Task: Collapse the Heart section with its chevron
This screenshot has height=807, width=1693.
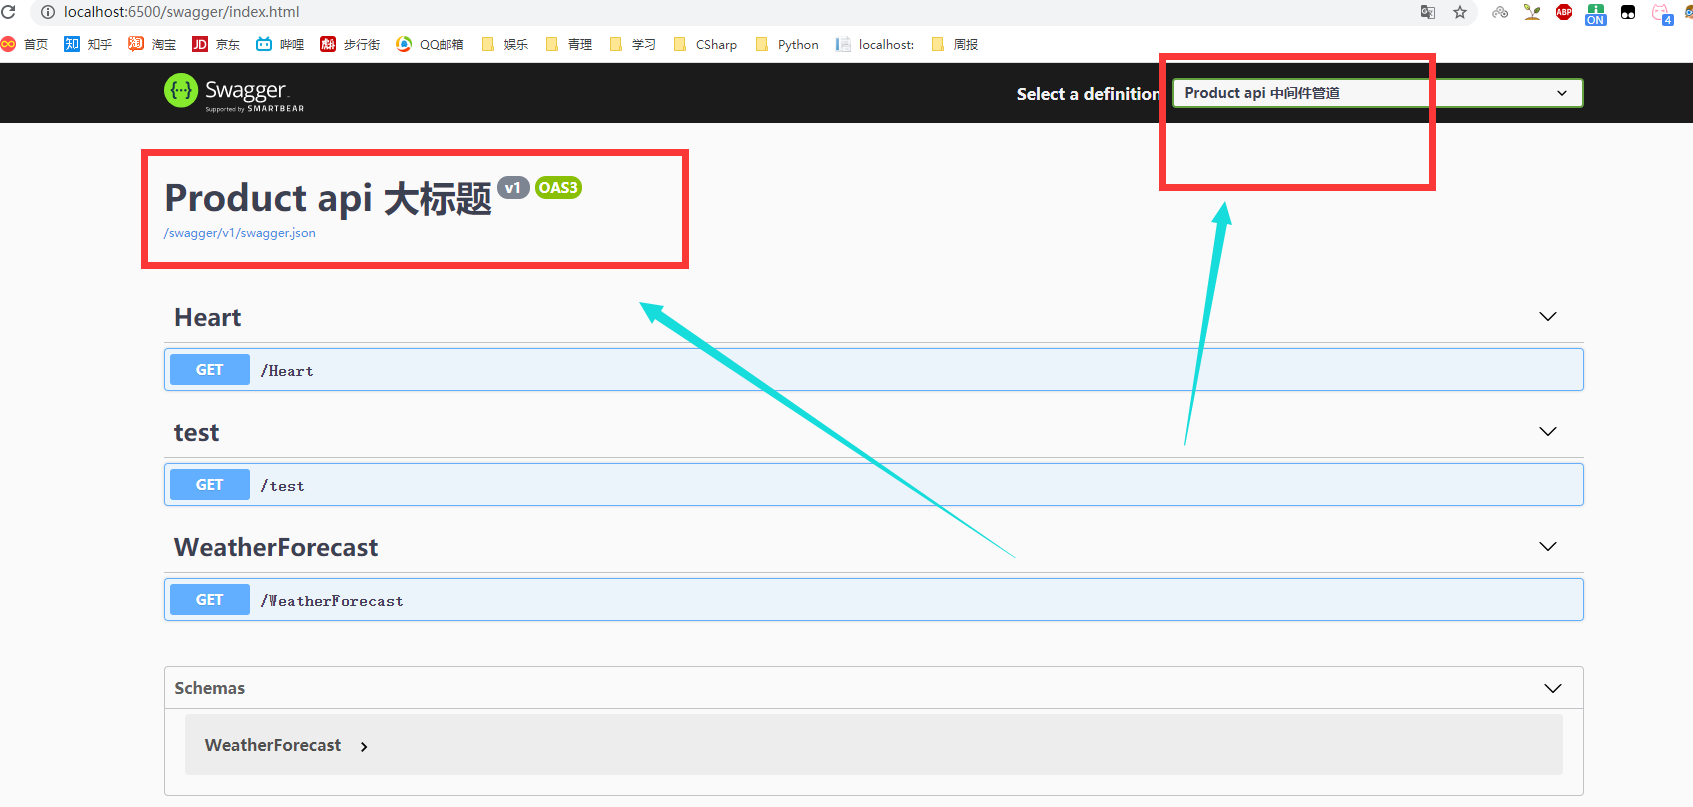Action: tap(1548, 317)
